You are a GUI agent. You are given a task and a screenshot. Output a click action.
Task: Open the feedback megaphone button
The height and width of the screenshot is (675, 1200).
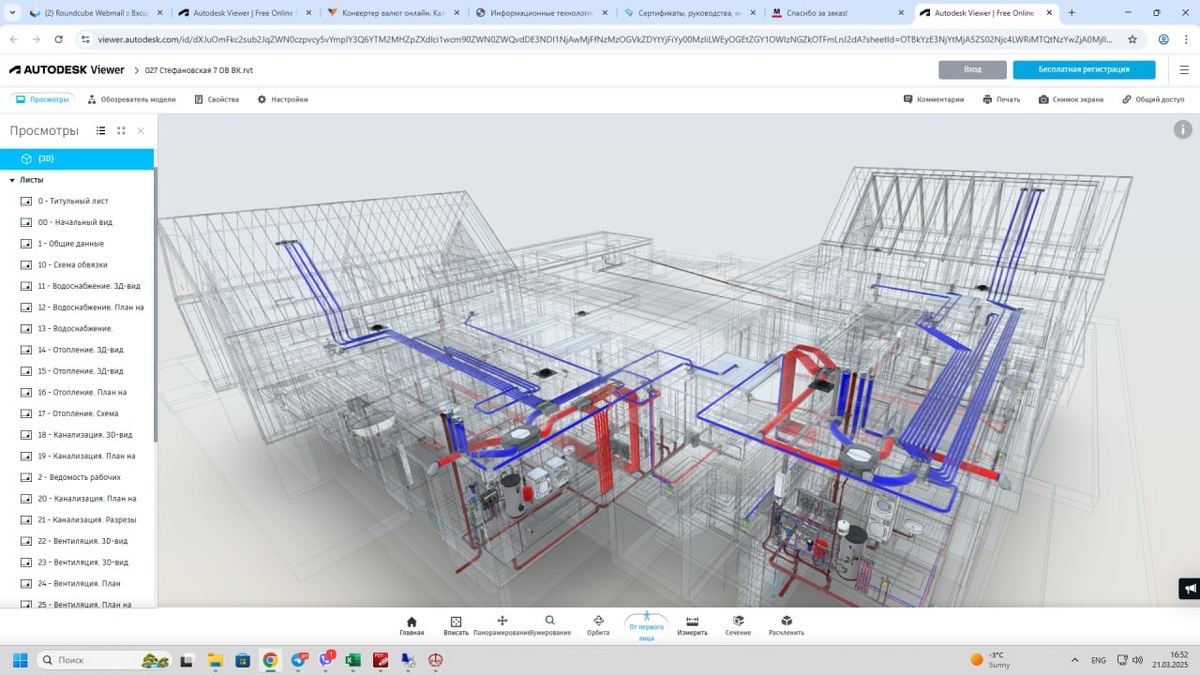click(1189, 588)
